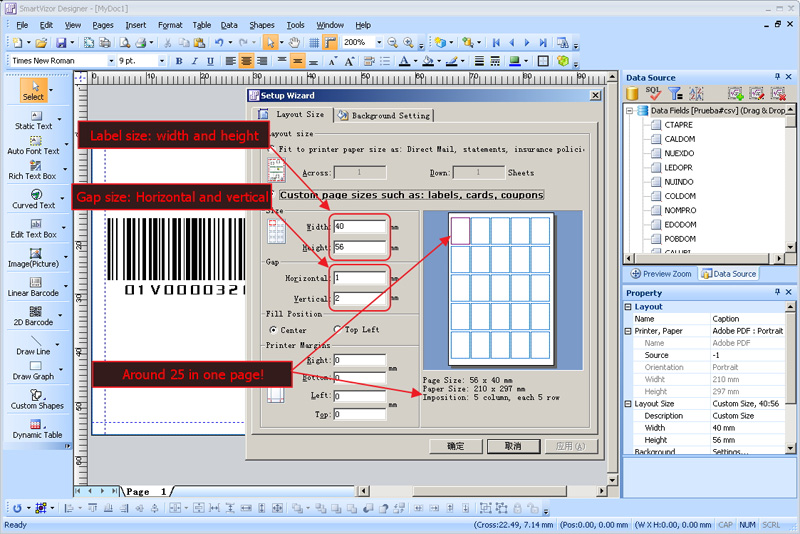Screen dimensions: 800x534
Task: Pick the Rich Text Box tool
Action: [x=33, y=171]
